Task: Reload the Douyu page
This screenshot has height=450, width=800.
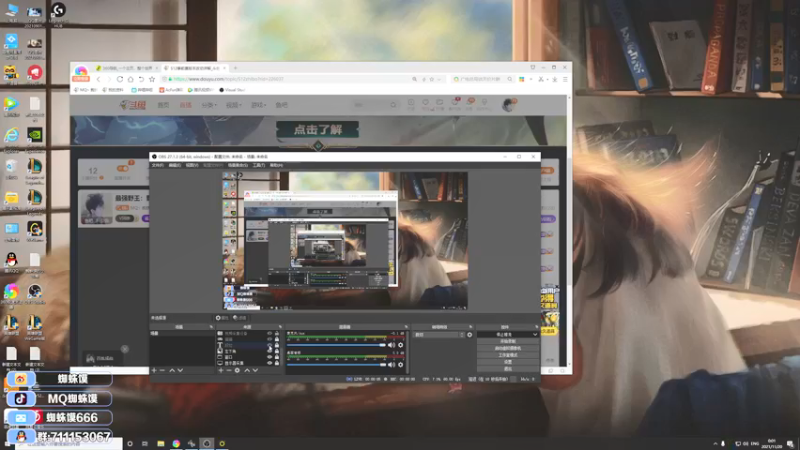Action: (x=119, y=79)
